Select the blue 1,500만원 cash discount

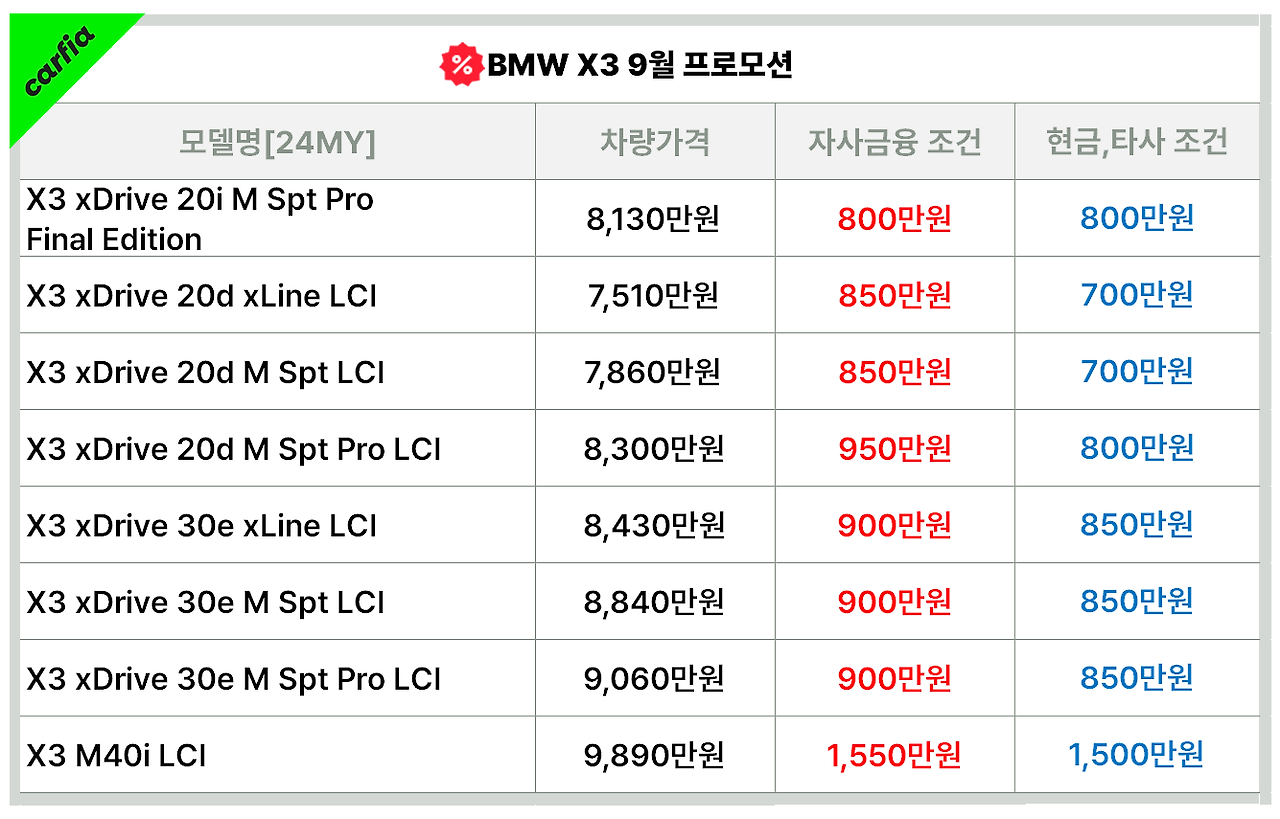[x=1136, y=756]
